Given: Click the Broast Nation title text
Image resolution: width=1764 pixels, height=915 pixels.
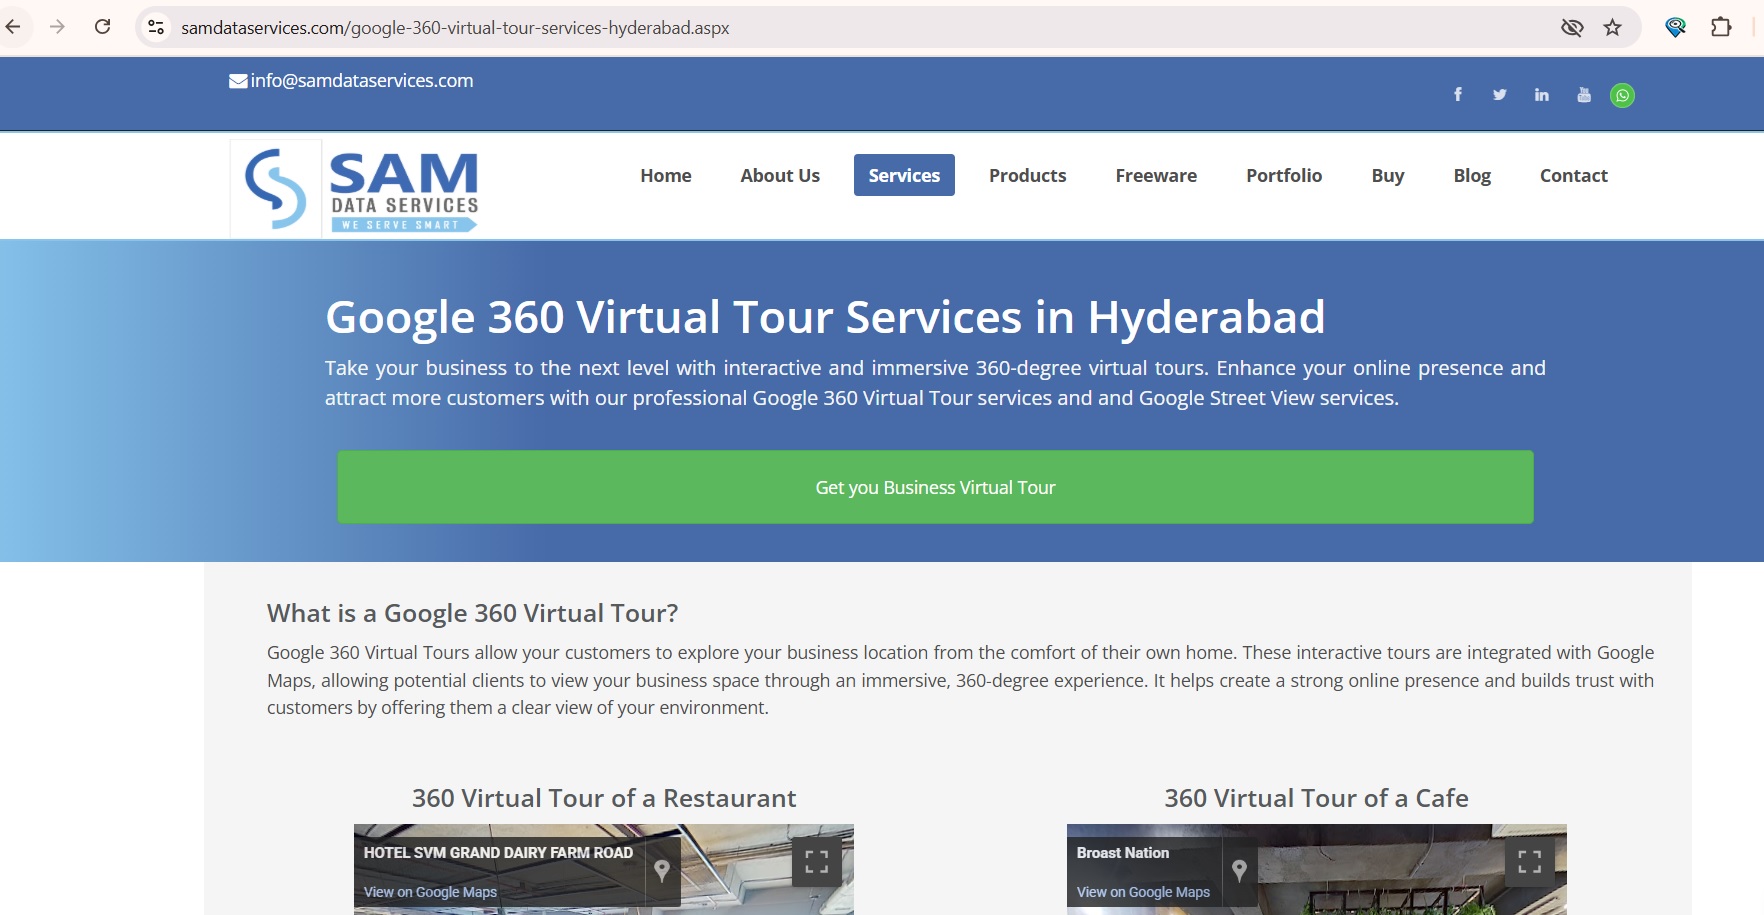Looking at the screenshot, I should (x=1123, y=853).
